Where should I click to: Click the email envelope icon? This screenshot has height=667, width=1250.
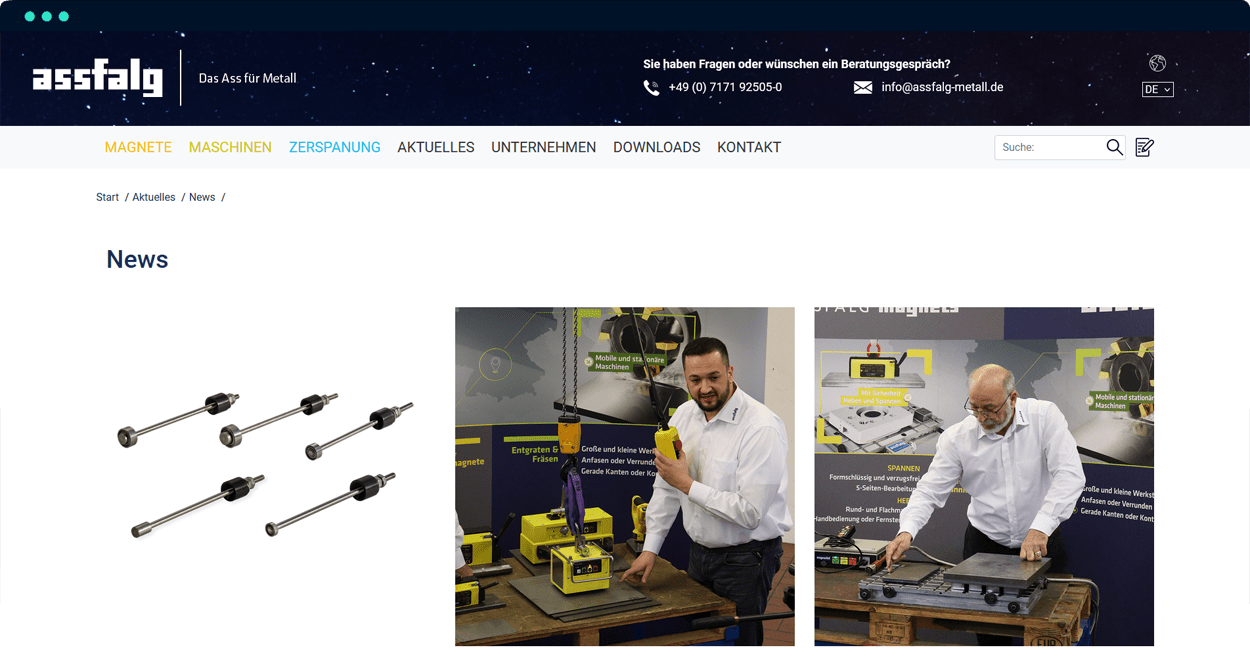coord(863,88)
